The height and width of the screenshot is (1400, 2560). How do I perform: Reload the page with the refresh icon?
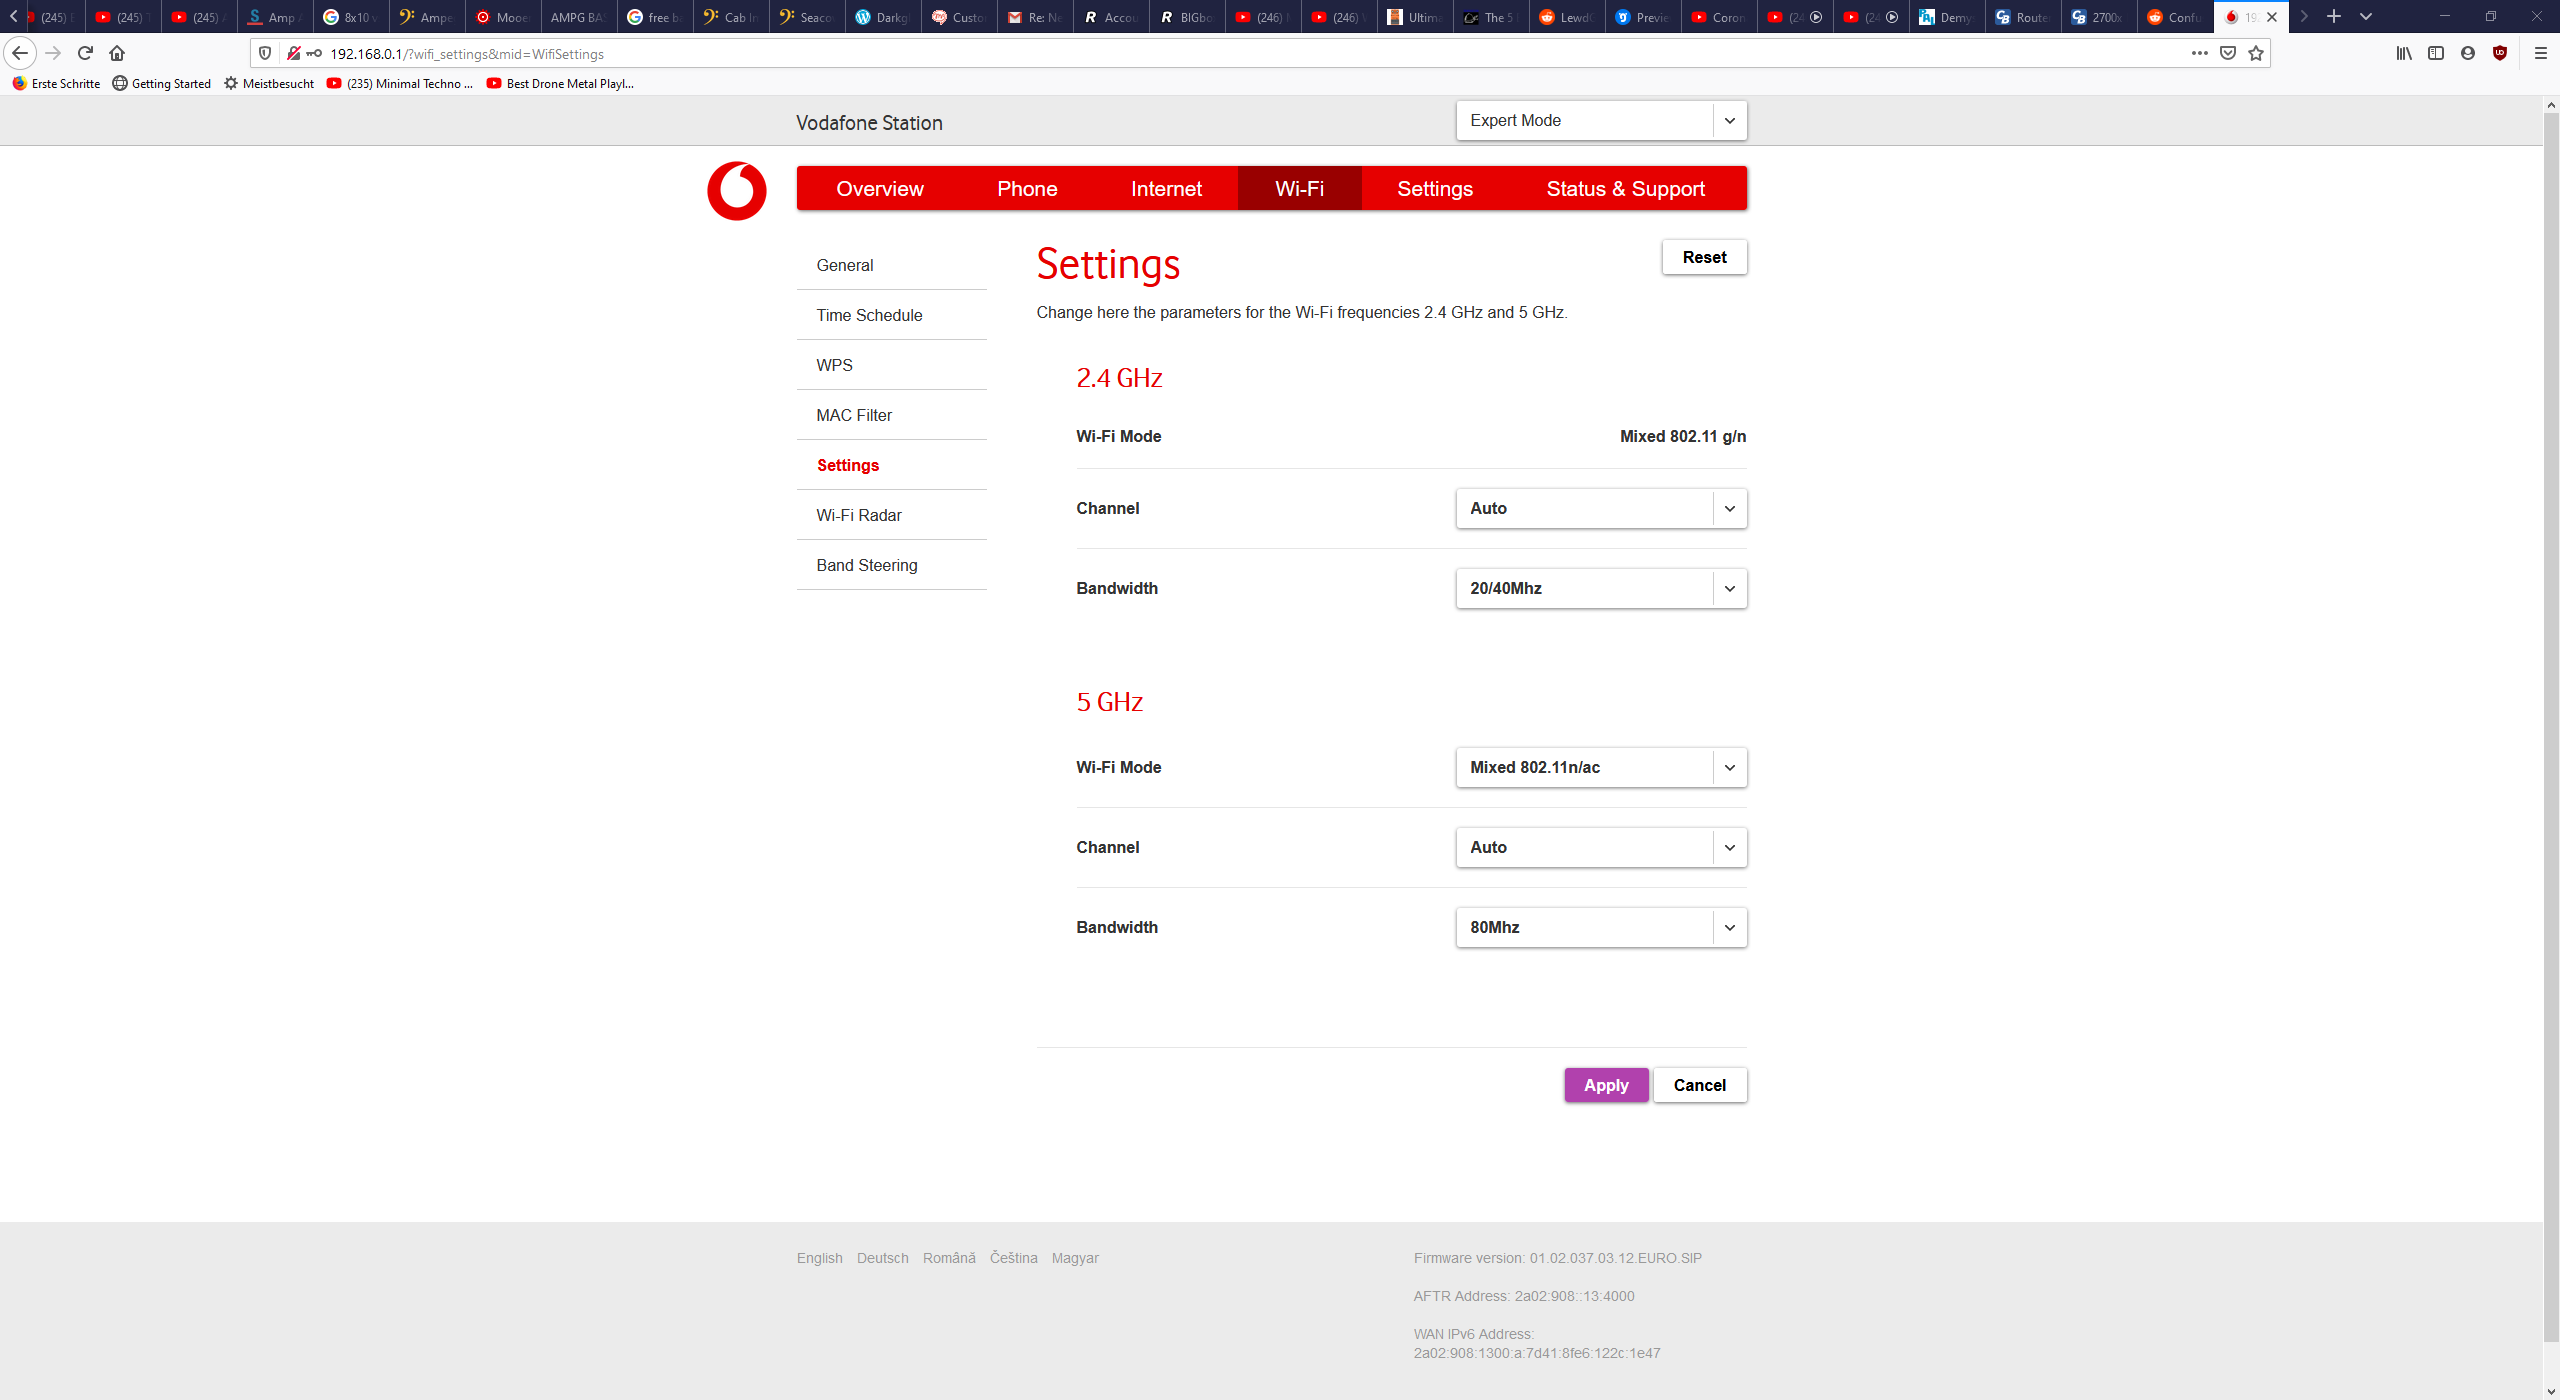(85, 53)
